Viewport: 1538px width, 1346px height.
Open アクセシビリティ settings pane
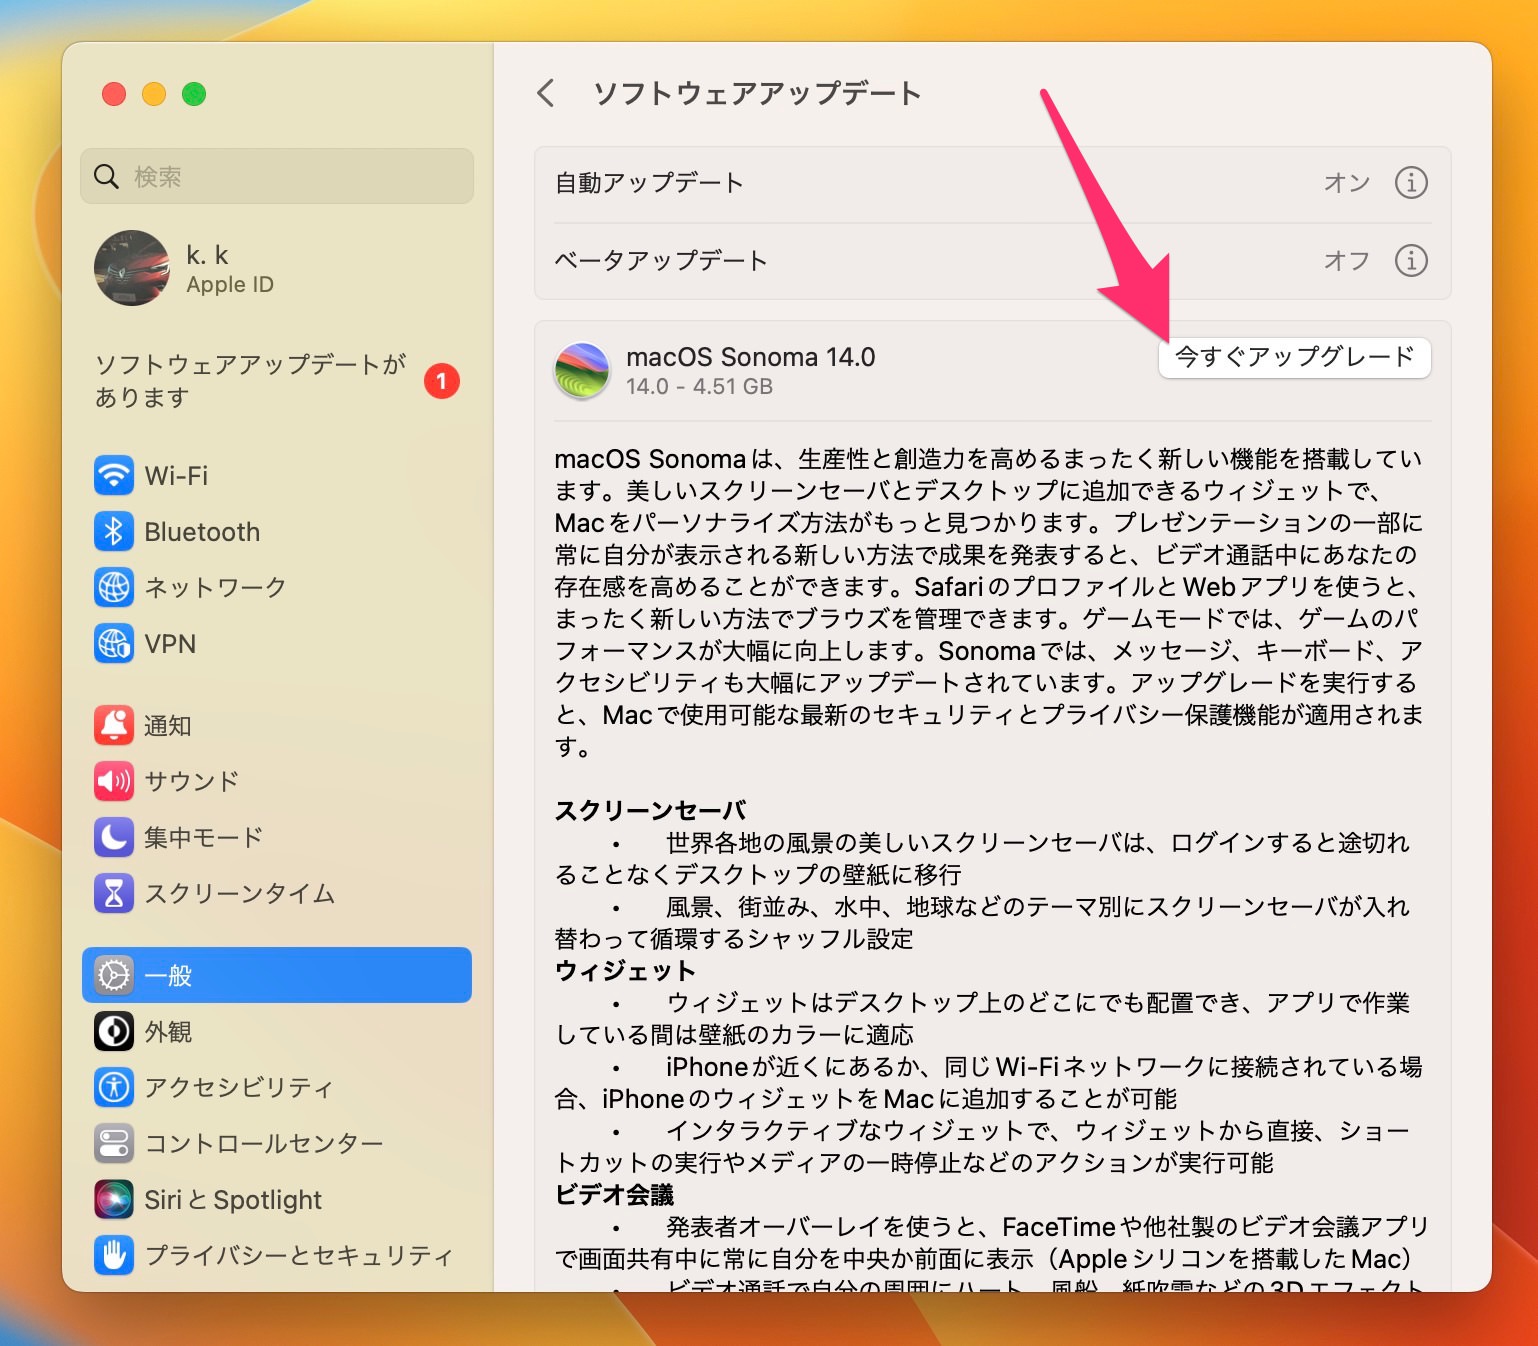(x=277, y=1087)
